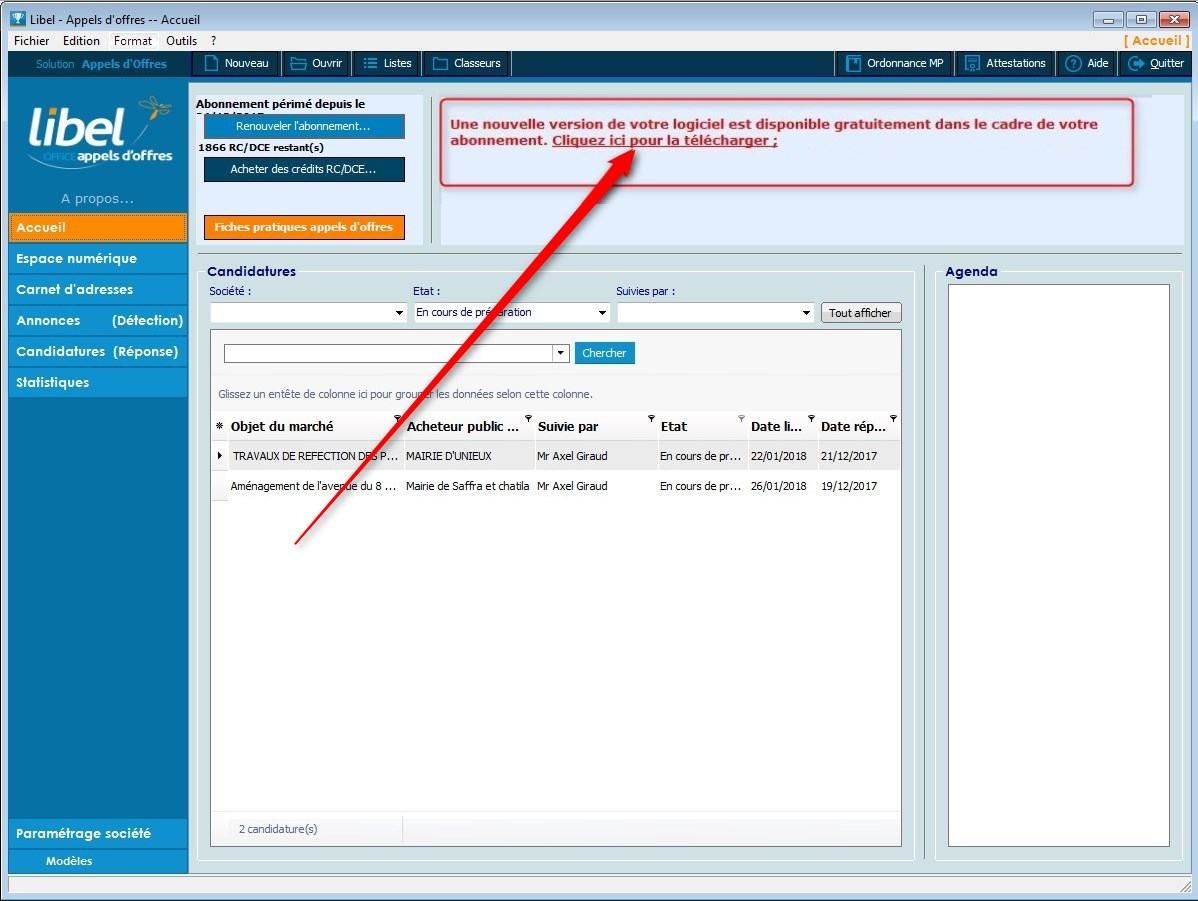This screenshot has height=901, width=1198.
Task: Click the Listes icon in toolbar
Action: 371,63
